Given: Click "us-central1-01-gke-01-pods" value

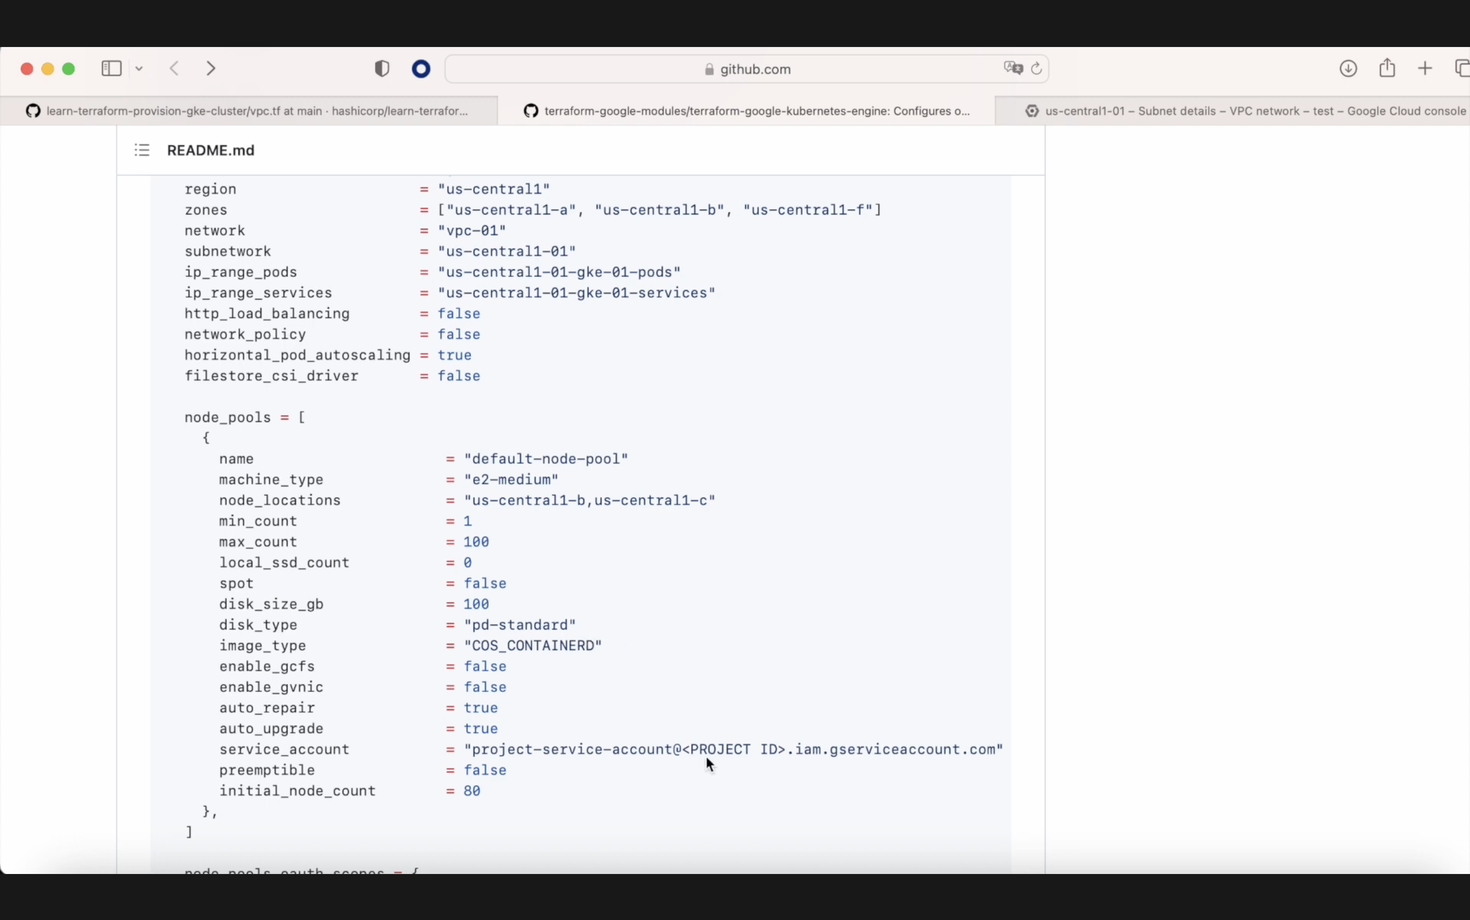Looking at the screenshot, I should click(x=559, y=272).
